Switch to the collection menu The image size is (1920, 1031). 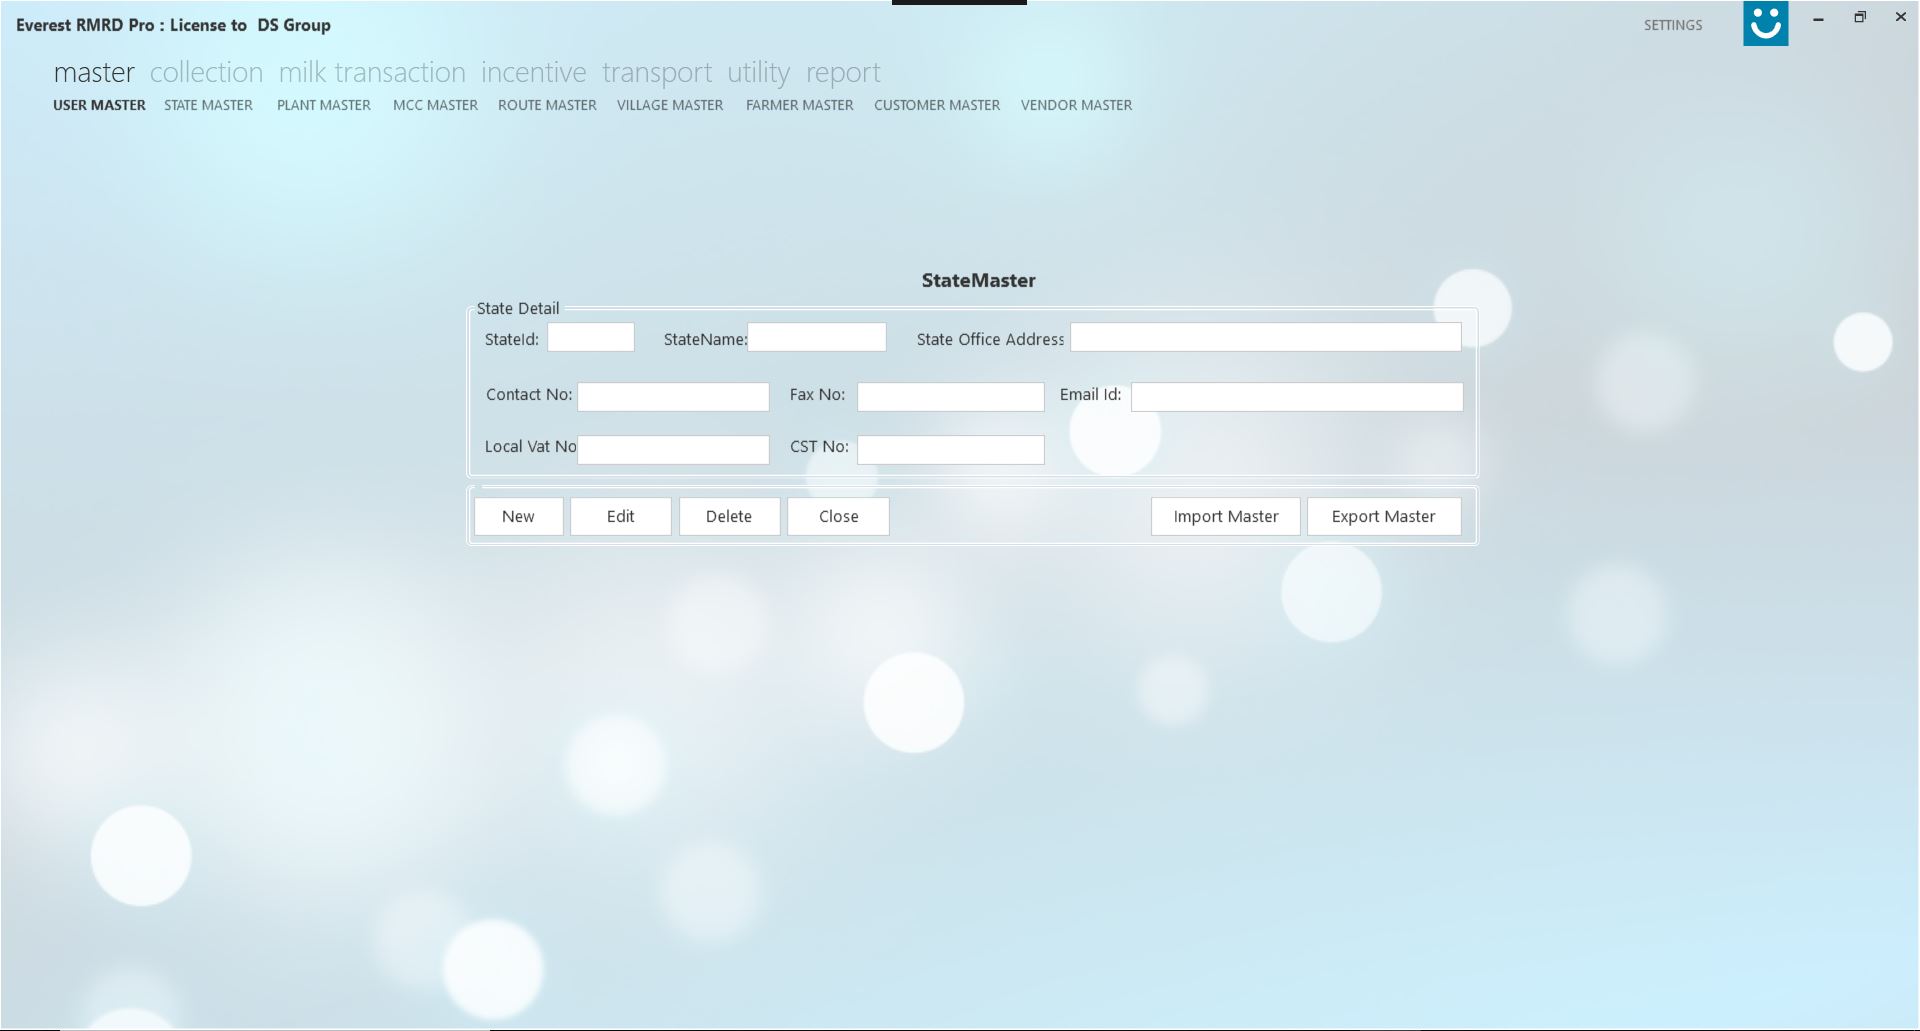pos(206,72)
